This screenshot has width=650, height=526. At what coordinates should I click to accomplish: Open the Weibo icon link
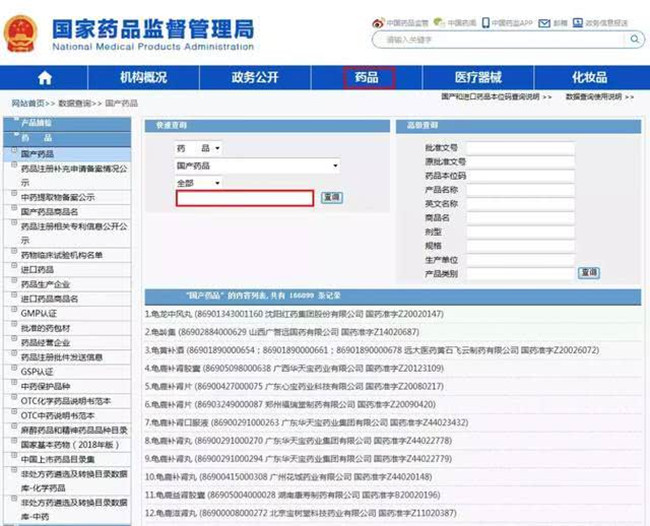[378, 23]
